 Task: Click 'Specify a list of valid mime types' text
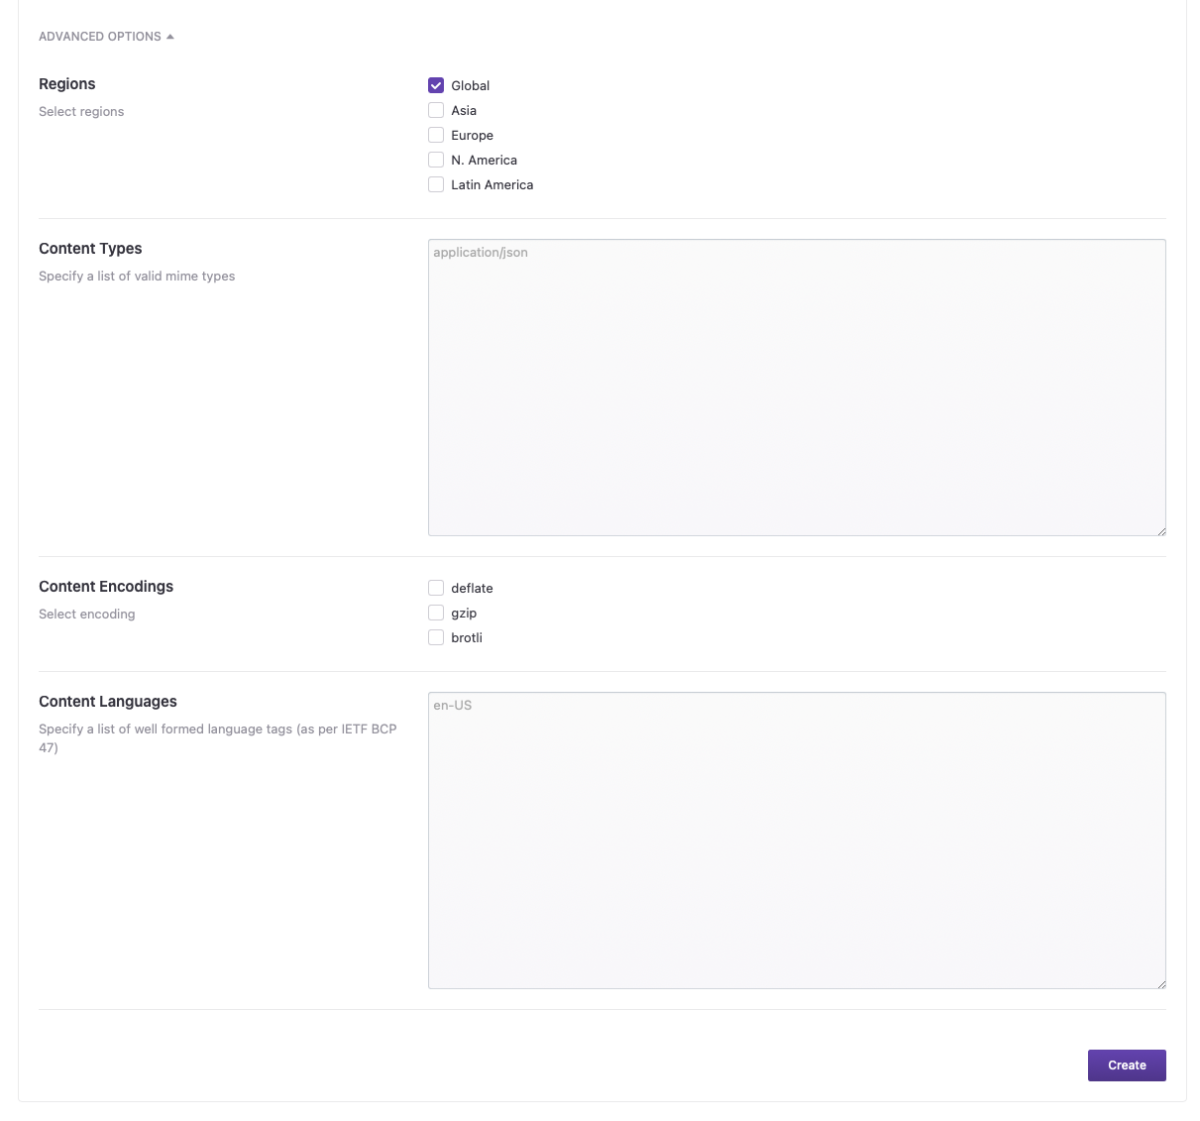(137, 276)
